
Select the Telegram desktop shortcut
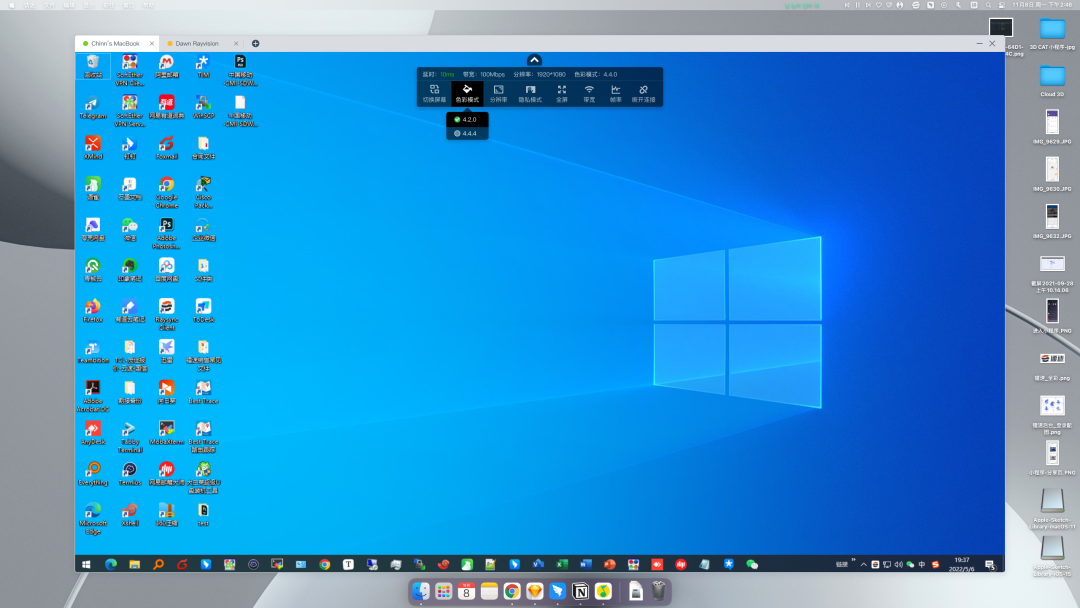point(93,108)
